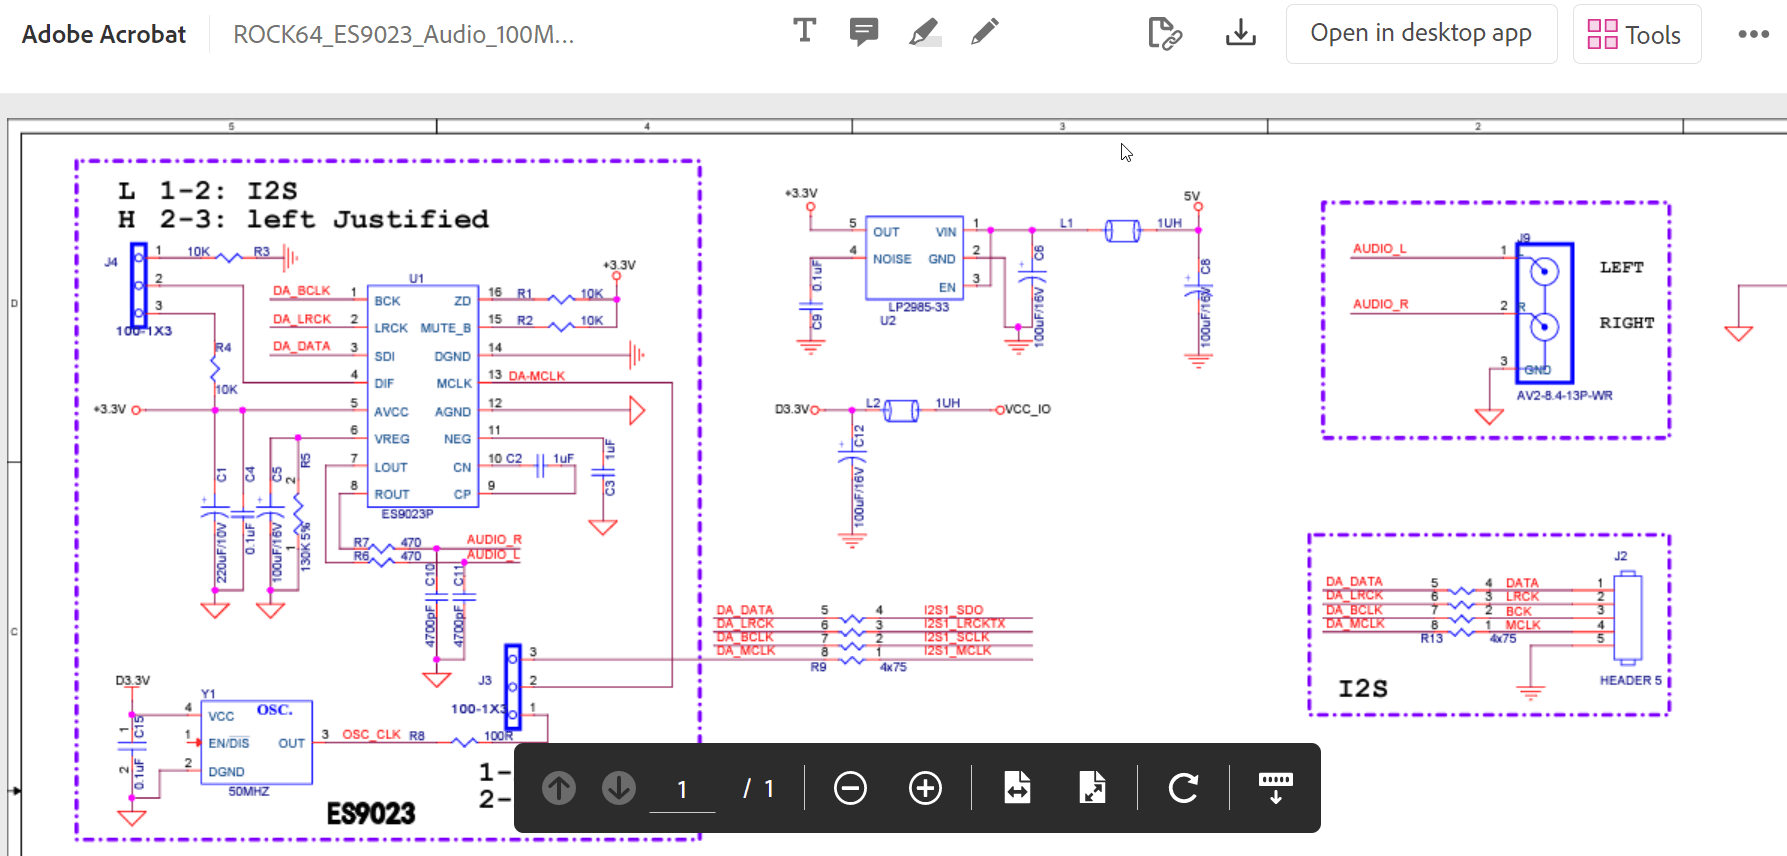This screenshot has height=856, width=1787.
Task: Click the I2S1_LRCKTX net label
Action: (964, 623)
